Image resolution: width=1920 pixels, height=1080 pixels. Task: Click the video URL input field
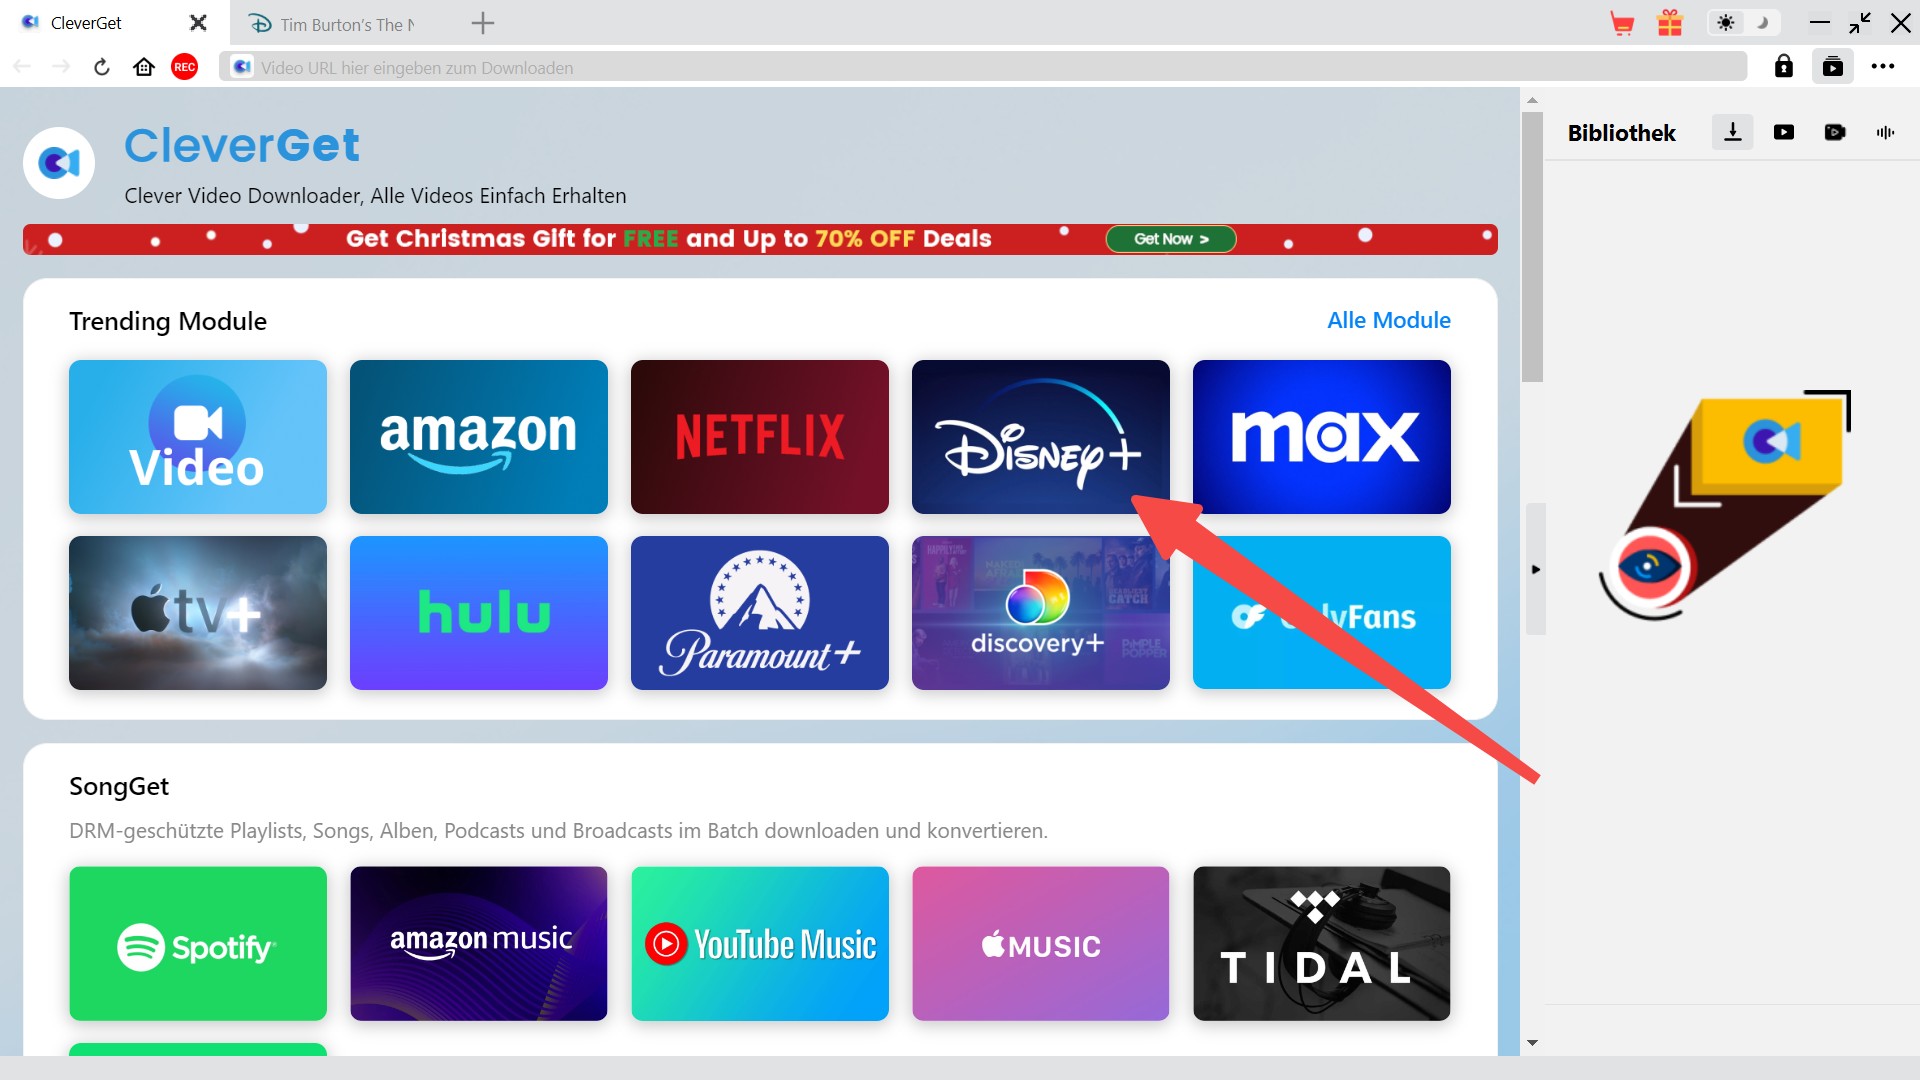tap(983, 67)
